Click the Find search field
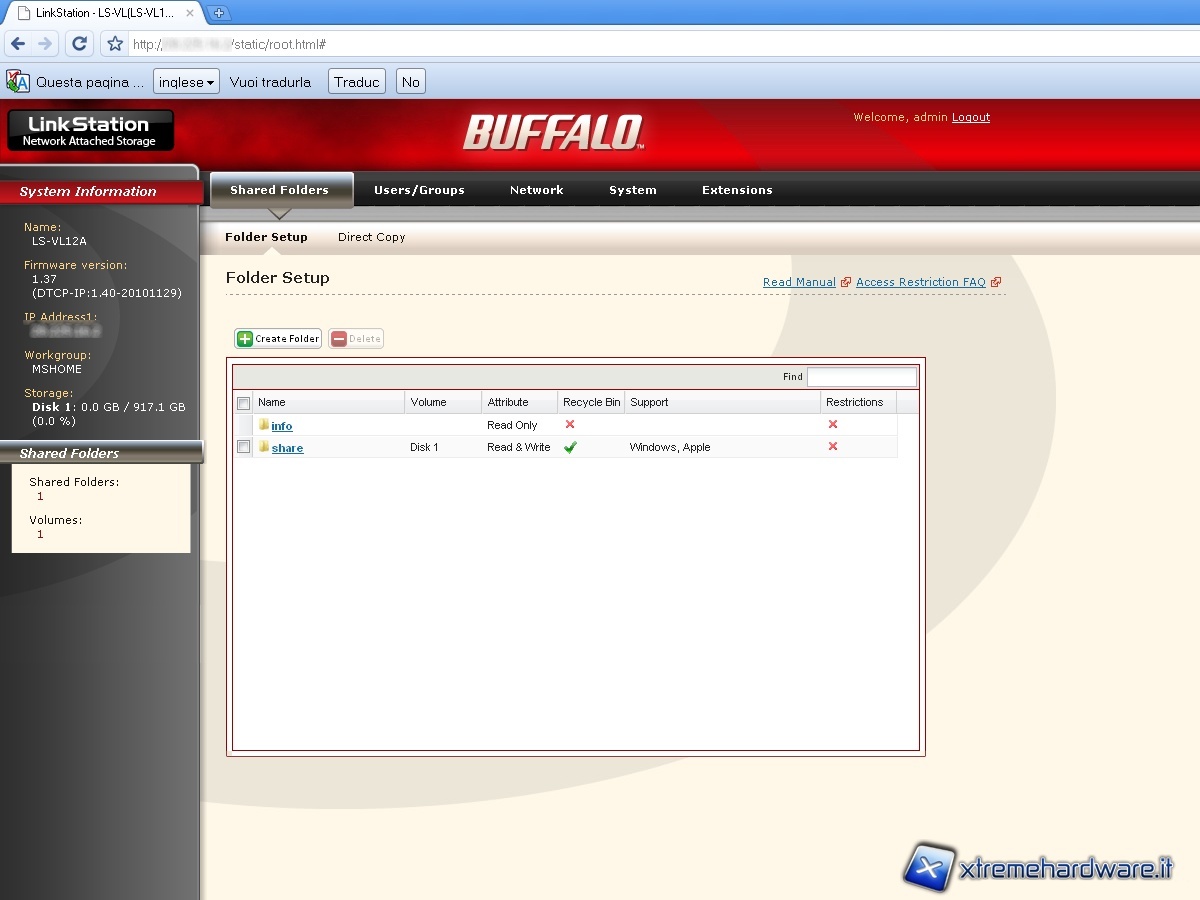The image size is (1200, 900). click(861, 377)
